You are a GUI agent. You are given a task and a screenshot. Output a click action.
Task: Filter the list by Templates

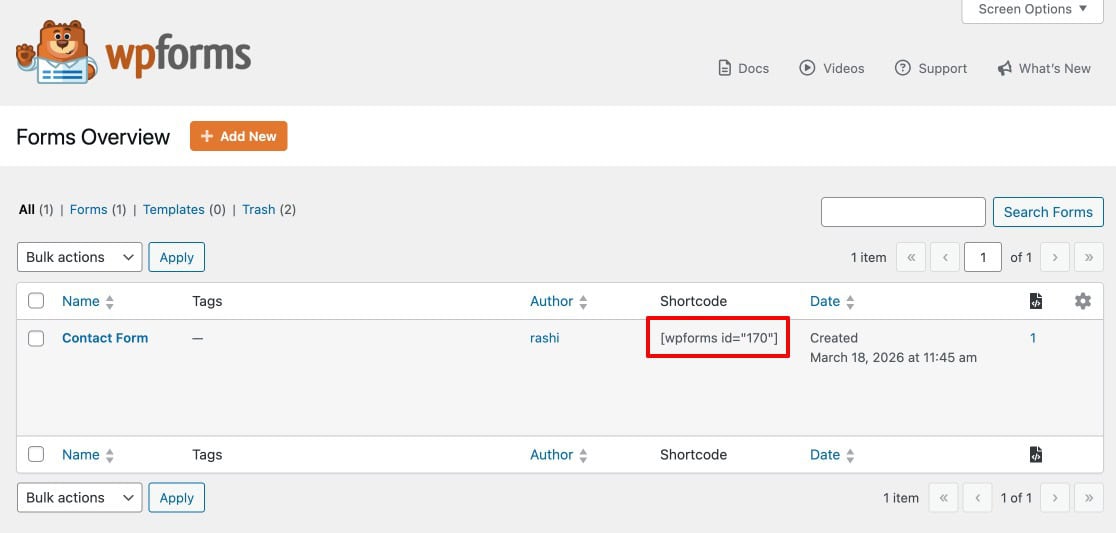point(174,209)
